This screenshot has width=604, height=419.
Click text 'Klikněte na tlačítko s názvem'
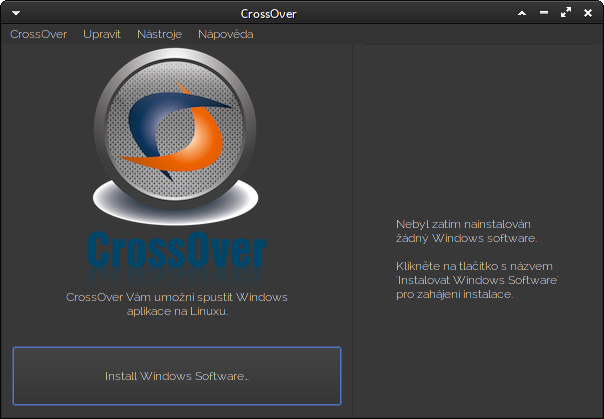coord(474,266)
